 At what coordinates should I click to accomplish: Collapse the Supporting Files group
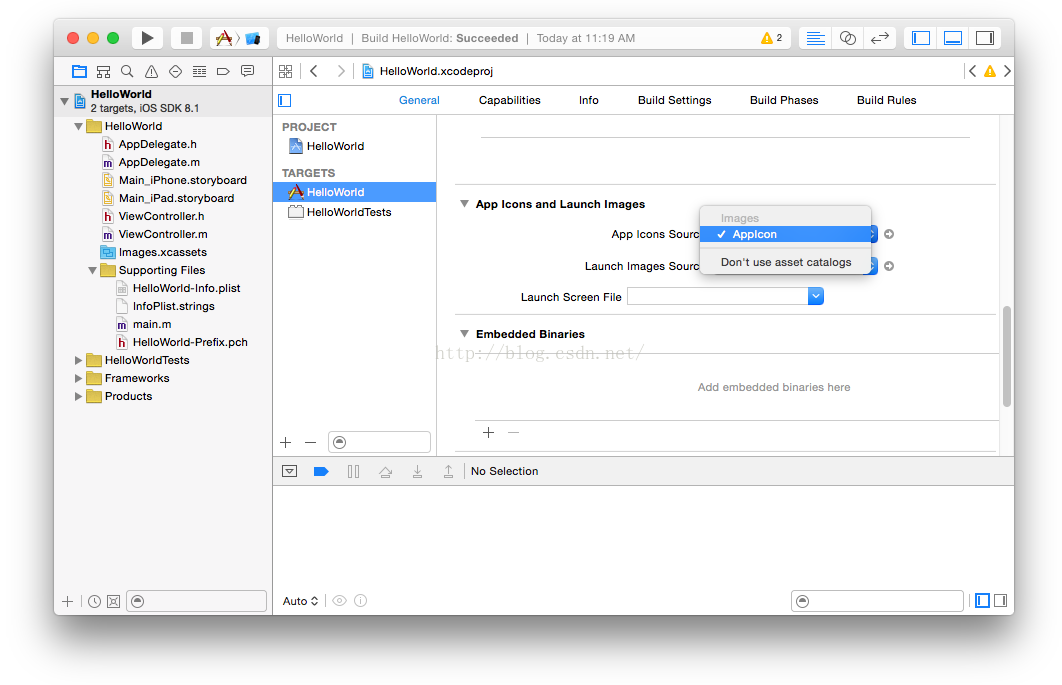(93, 270)
